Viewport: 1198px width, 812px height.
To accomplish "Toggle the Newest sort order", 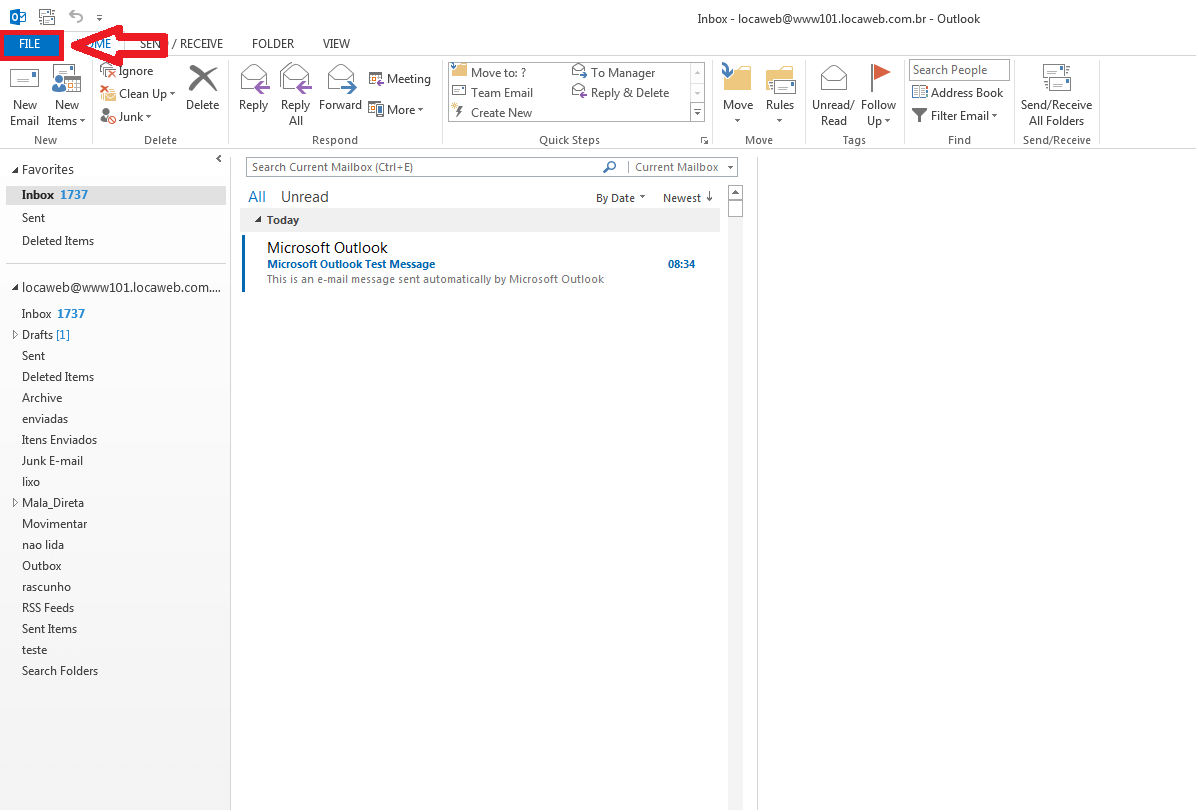I will click(x=688, y=198).
